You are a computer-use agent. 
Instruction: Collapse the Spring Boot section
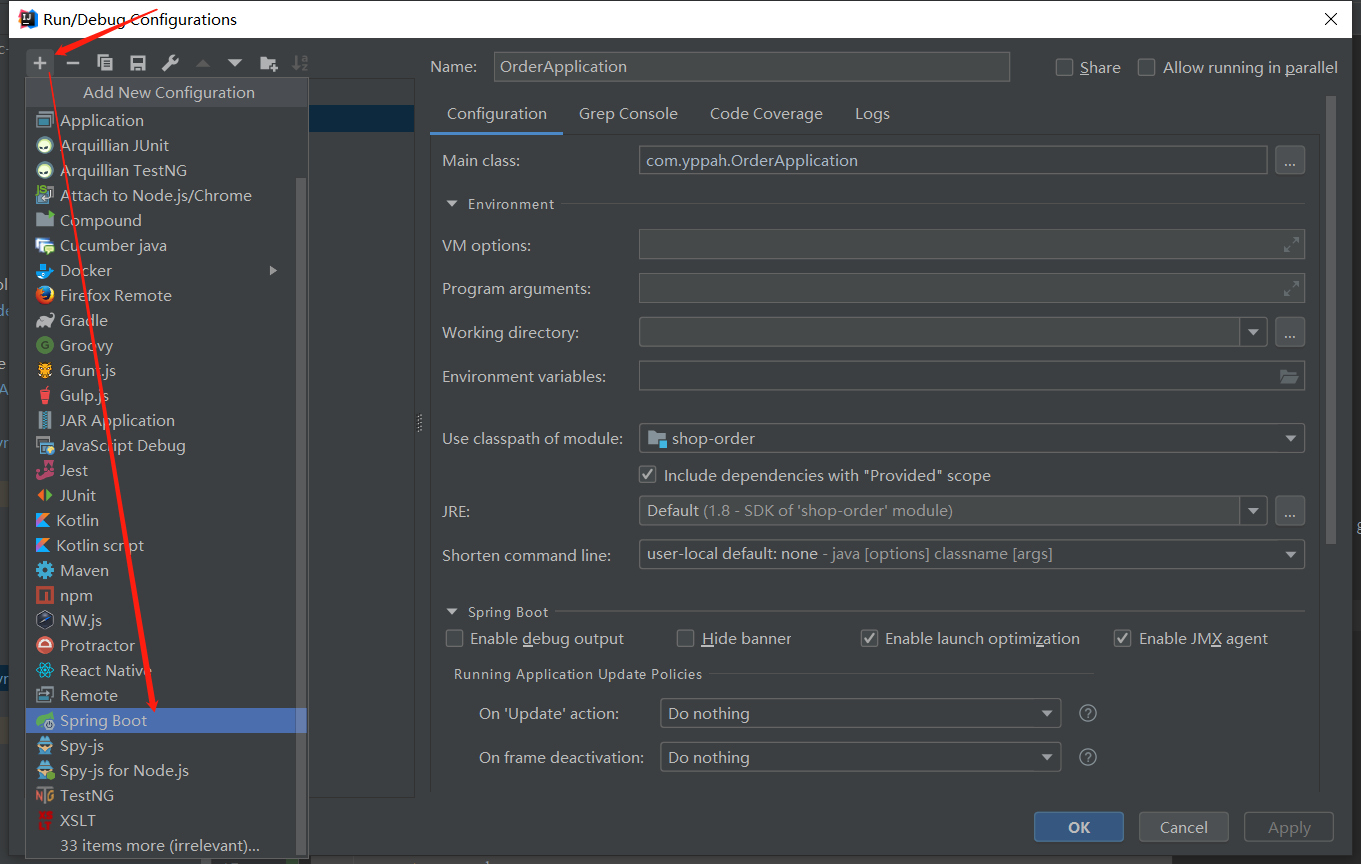(x=452, y=612)
